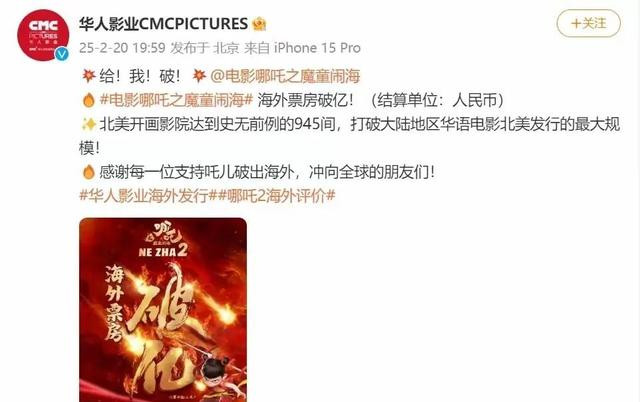Click the 来自 iPhone 15 Pro source

(x=302, y=48)
